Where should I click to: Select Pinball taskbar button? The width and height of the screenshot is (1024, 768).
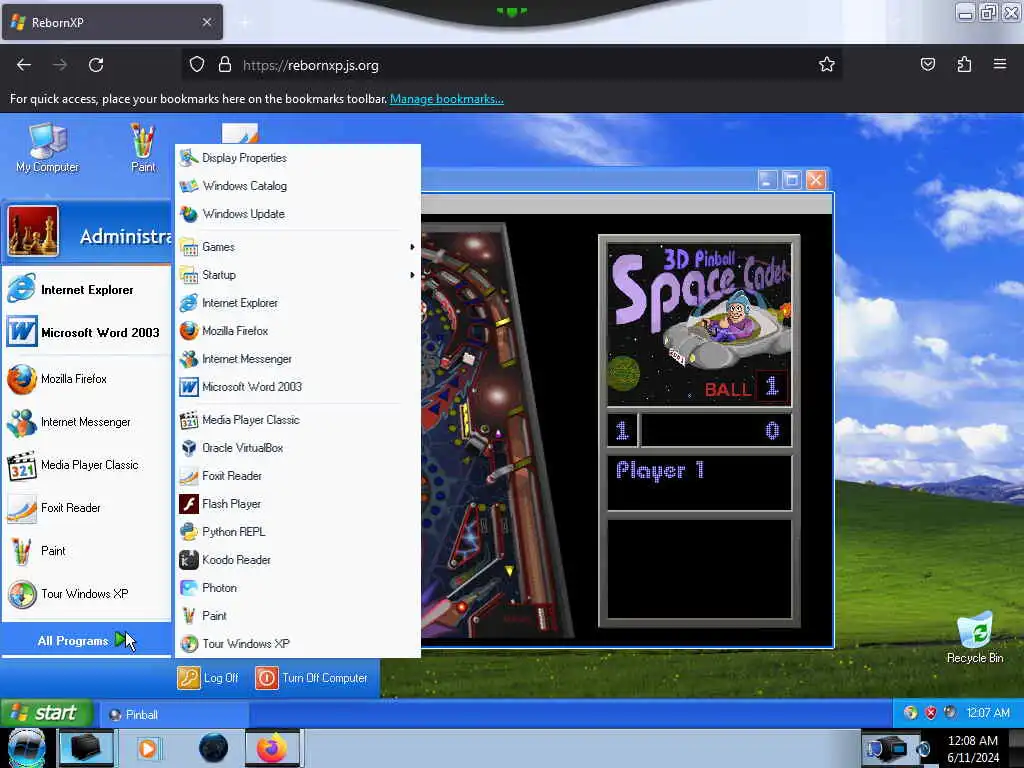pos(173,714)
